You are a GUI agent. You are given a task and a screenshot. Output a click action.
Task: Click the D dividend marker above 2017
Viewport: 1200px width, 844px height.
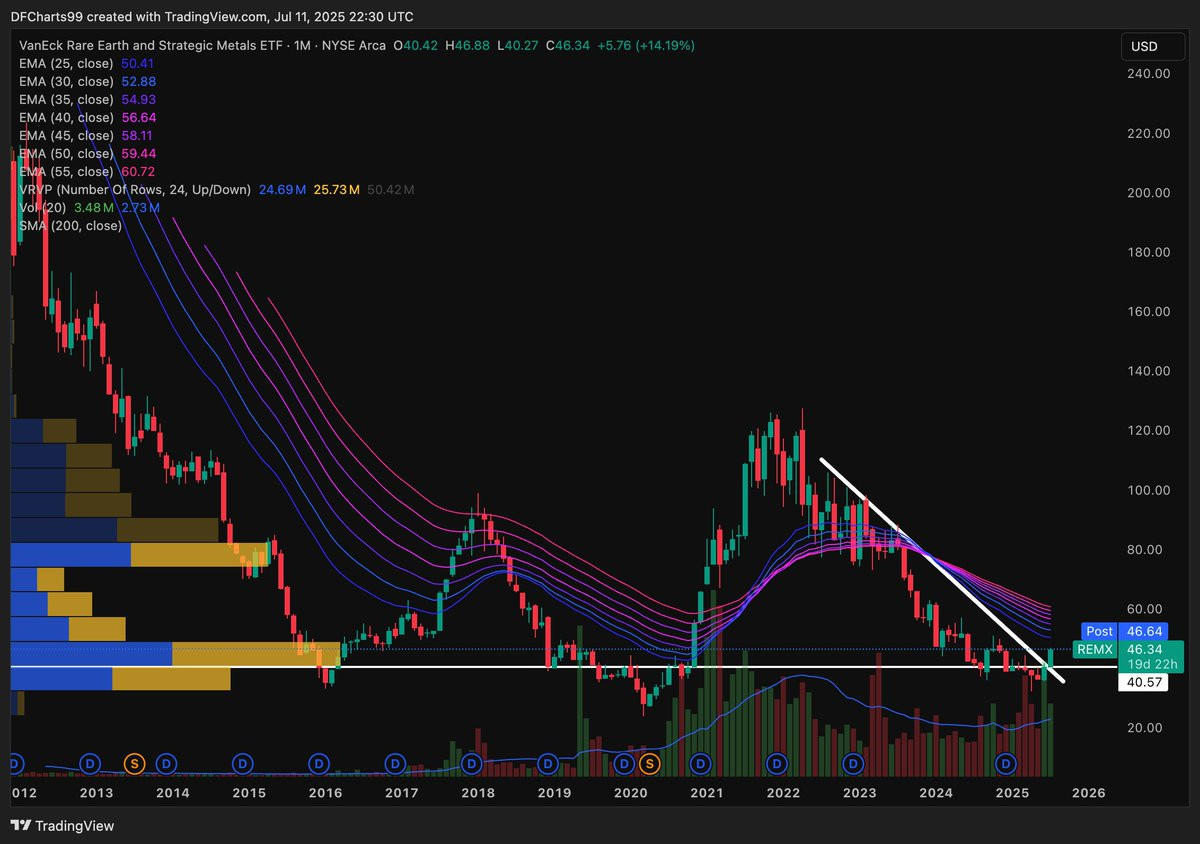coord(395,764)
